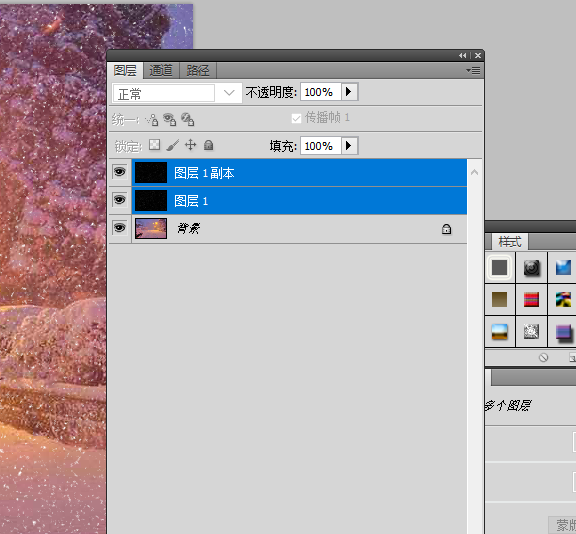Image resolution: width=576 pixels, height=534 pixels.
Task: Apply the black round button style
Action: pos(531,267)
